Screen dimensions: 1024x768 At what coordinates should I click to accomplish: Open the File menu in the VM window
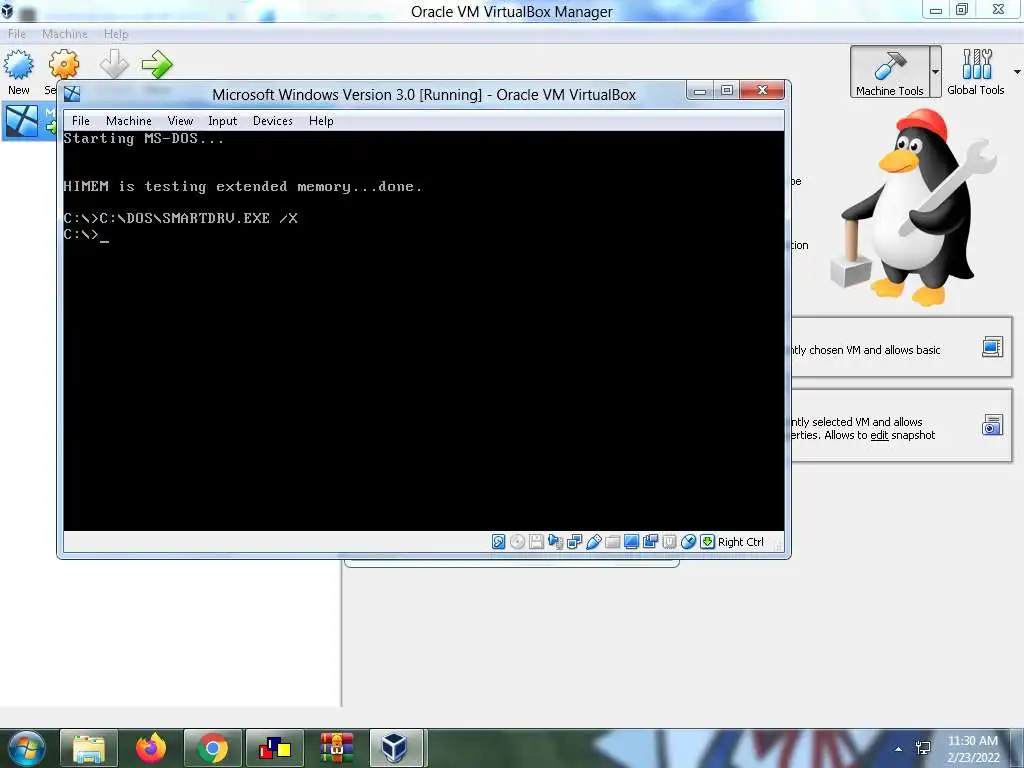point(80,121)
